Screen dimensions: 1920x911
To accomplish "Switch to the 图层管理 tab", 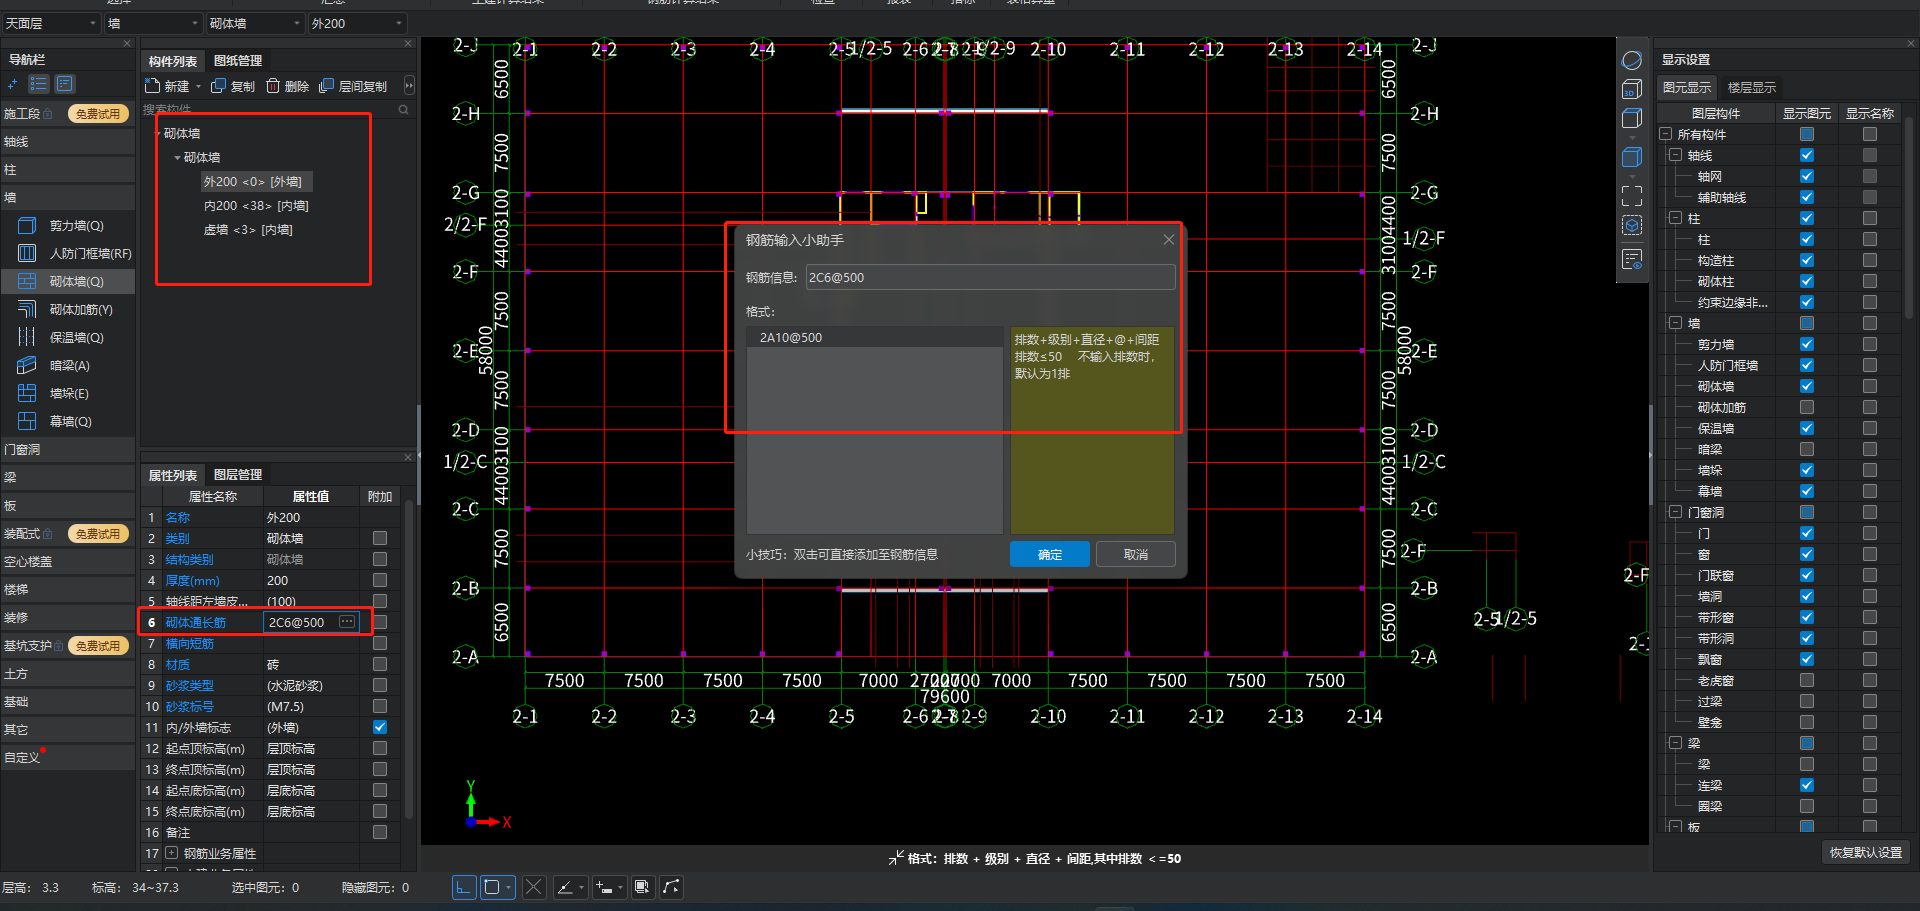I will (x=238, y=475).
